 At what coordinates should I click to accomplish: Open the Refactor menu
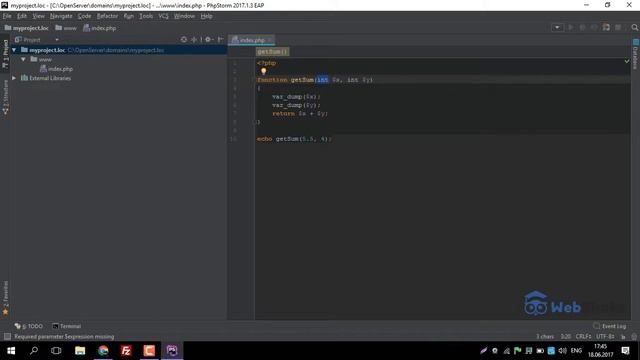click(107, 16)
